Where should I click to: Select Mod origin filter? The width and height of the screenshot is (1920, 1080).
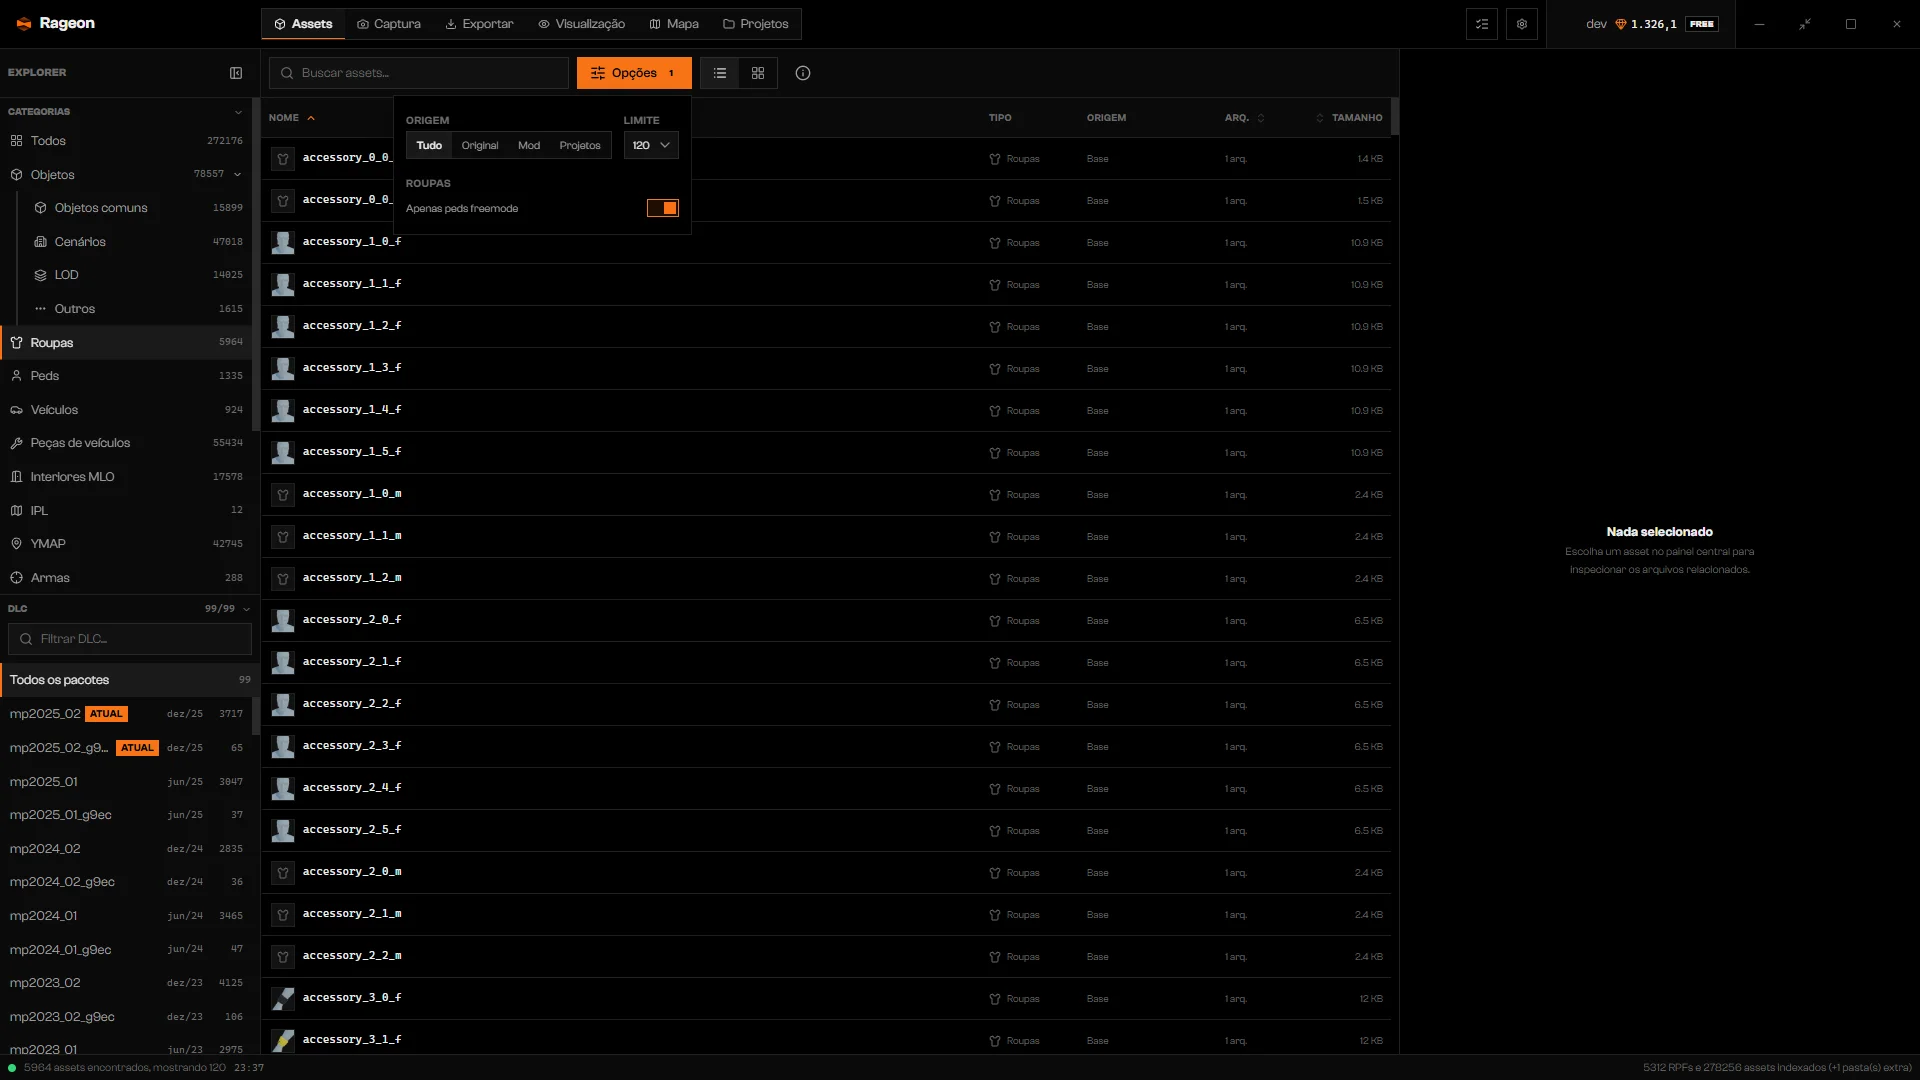tap(529, 145)
